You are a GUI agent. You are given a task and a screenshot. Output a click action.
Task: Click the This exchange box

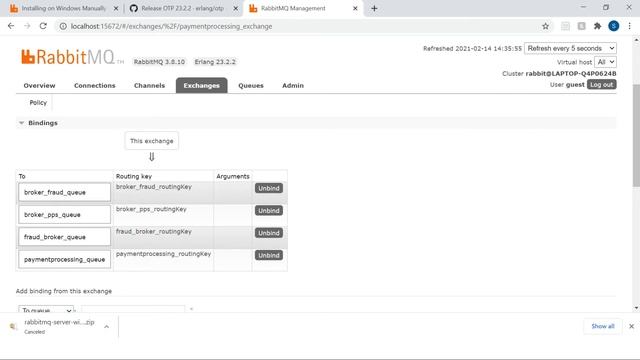coord(151,141)
